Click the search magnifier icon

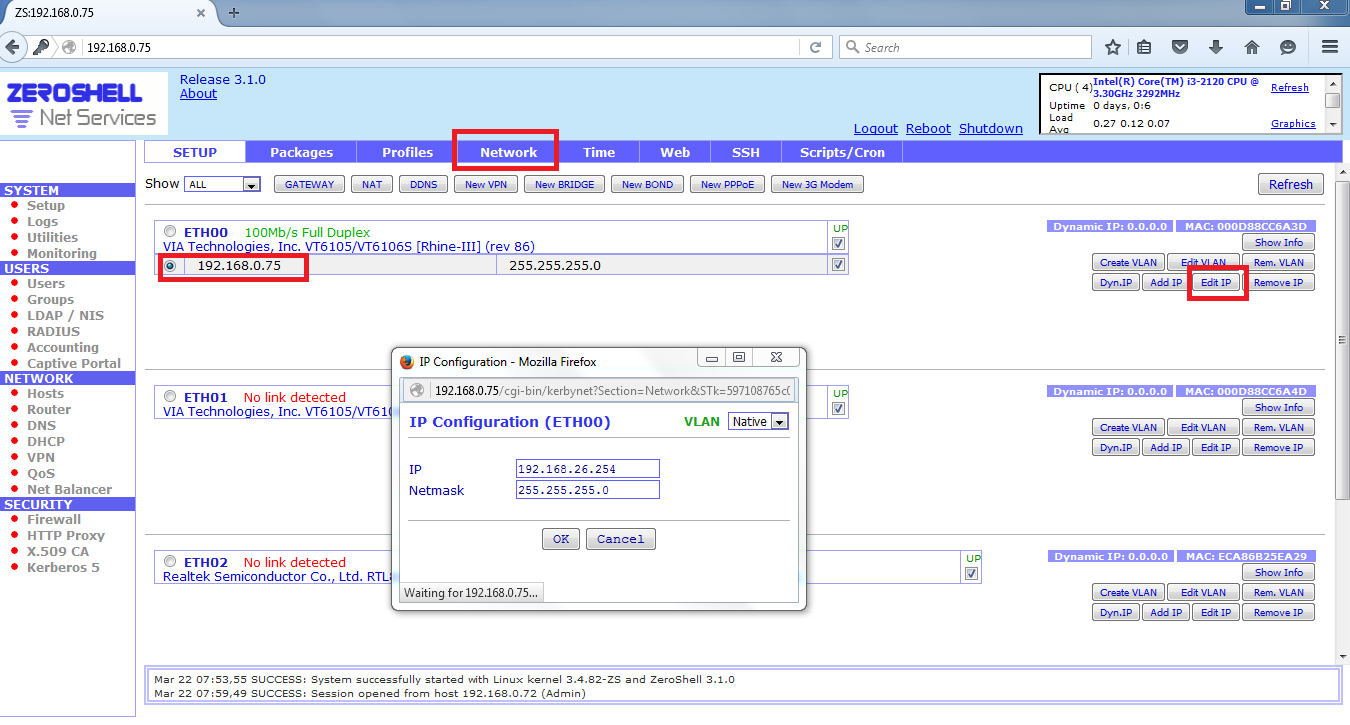852,47
